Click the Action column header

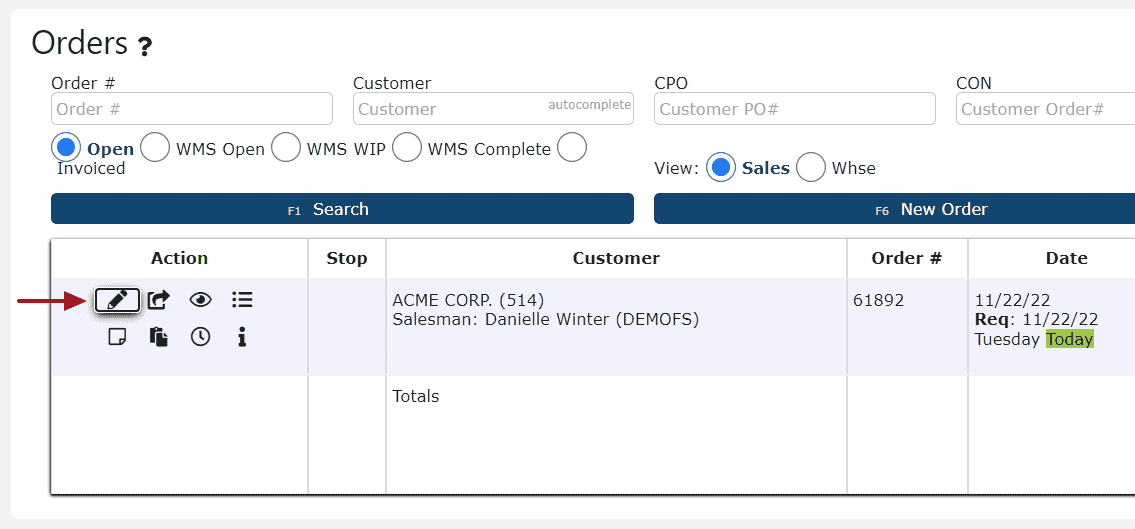click(x=180, y=258)
